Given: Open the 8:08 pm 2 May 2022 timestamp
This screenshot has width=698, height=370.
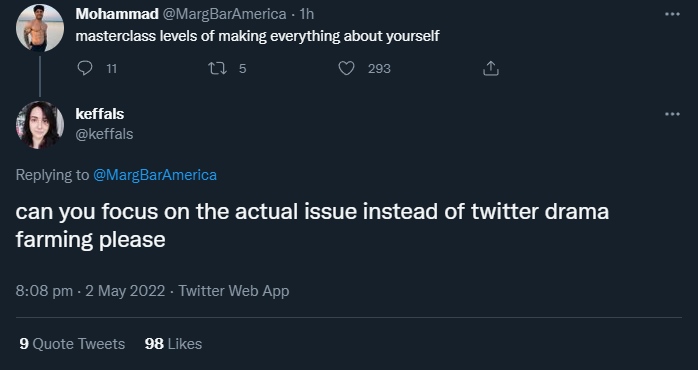Looking at the screenshot, I should click(90, 291).
